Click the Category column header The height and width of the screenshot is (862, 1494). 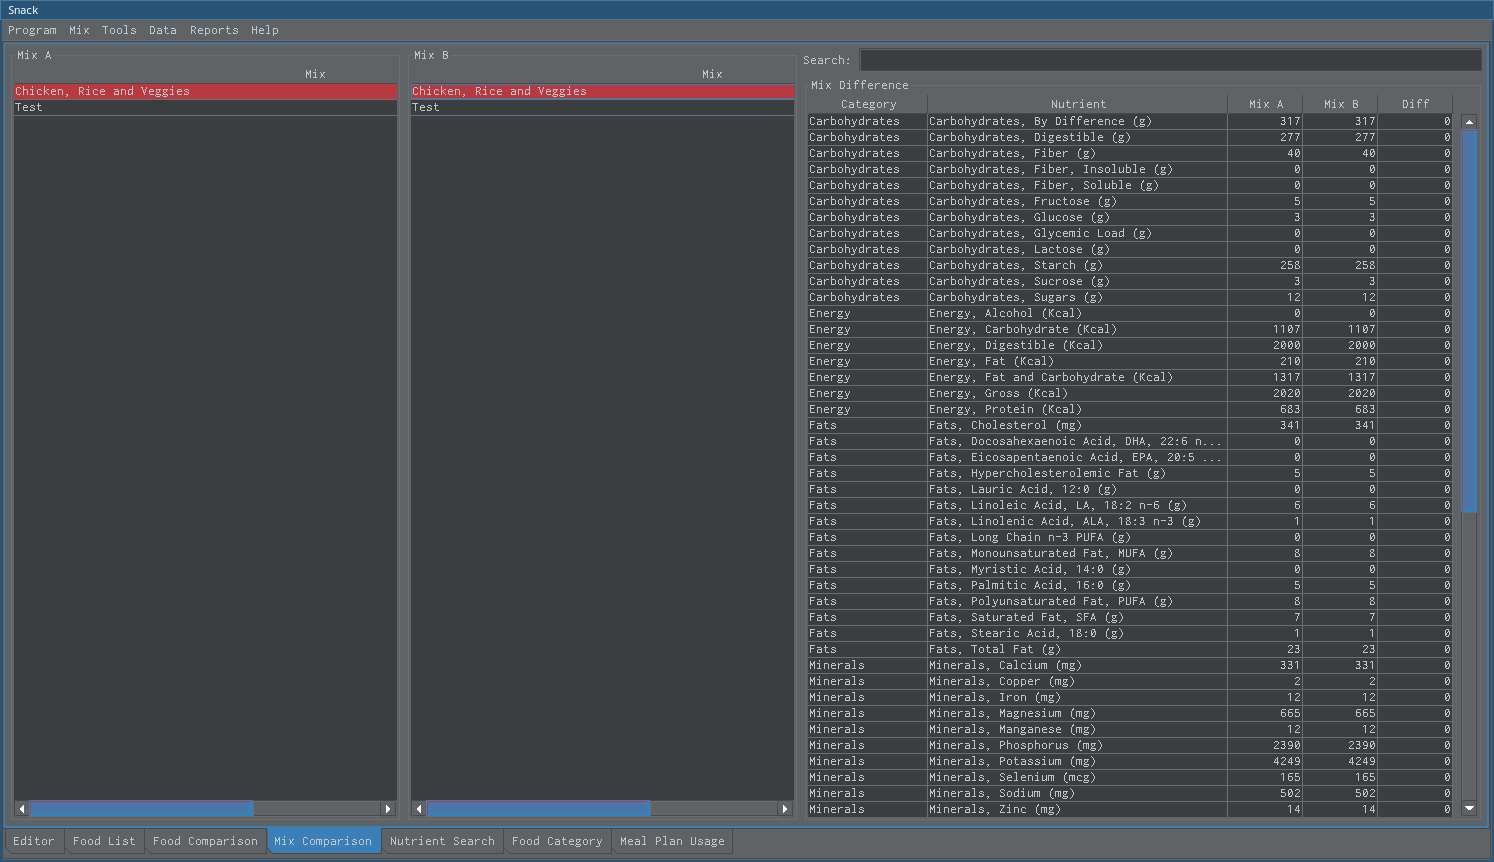868,104
